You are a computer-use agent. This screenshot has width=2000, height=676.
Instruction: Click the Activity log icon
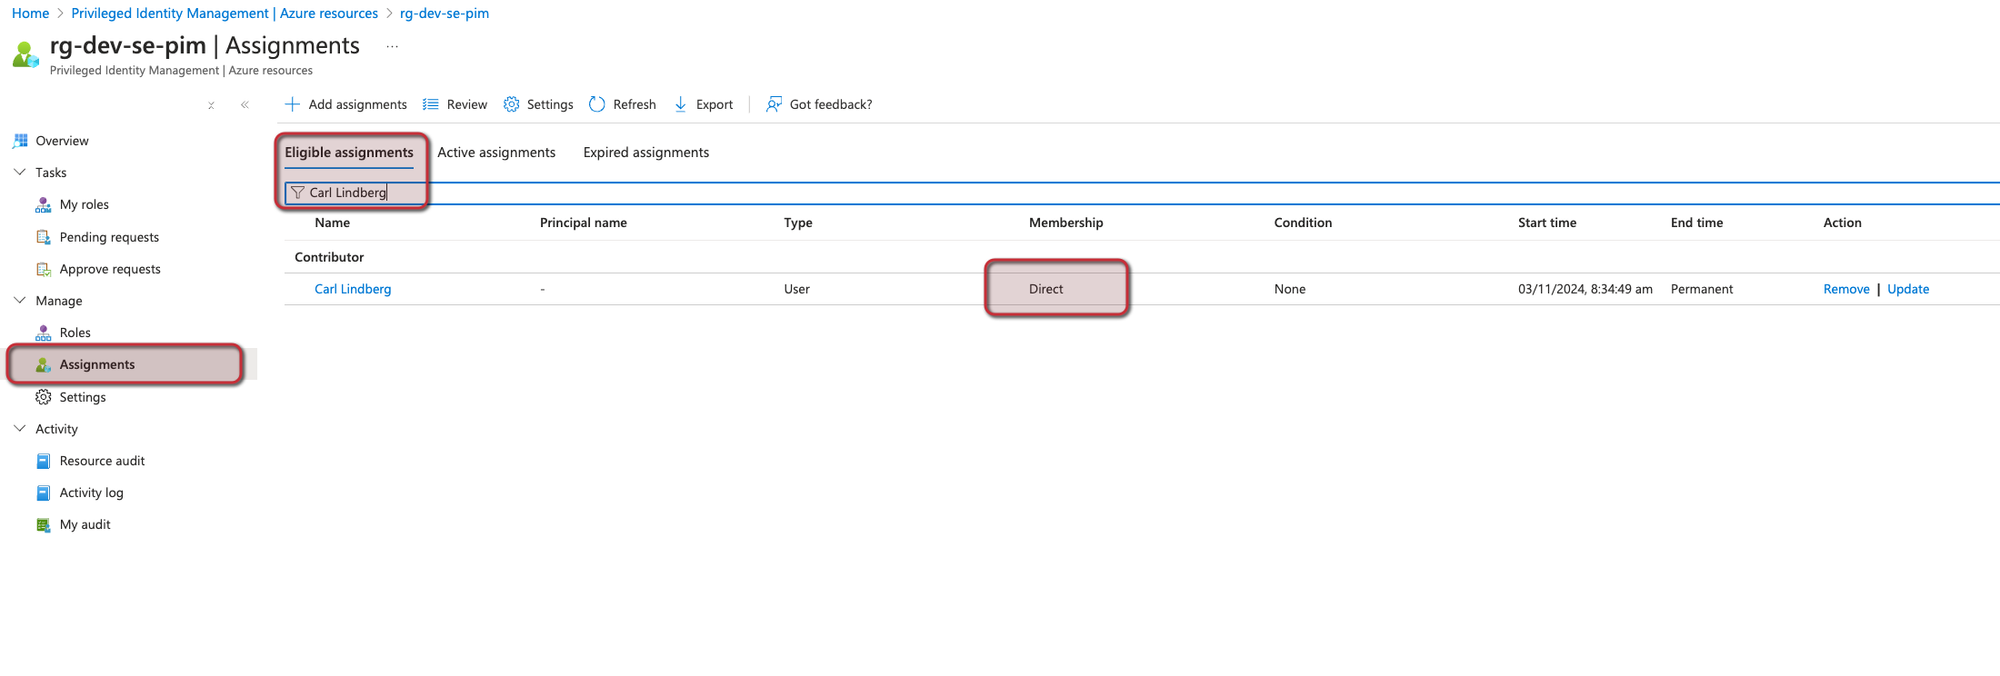click(x=43, y=493)
